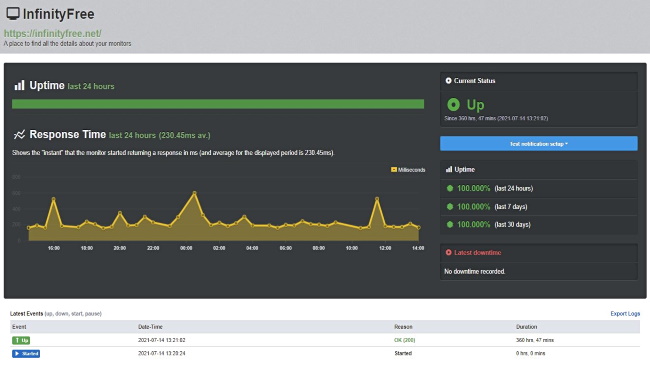This screenshot has height=365, width=650.
Task: Click the green 24-hour uptime bar
Action: 218,104
